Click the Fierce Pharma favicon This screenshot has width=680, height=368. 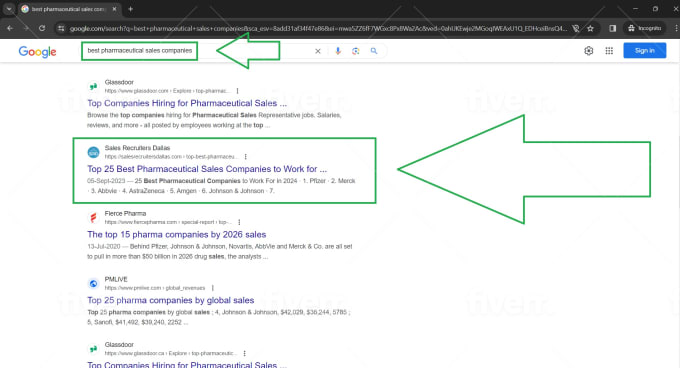(x=93, y=218)
